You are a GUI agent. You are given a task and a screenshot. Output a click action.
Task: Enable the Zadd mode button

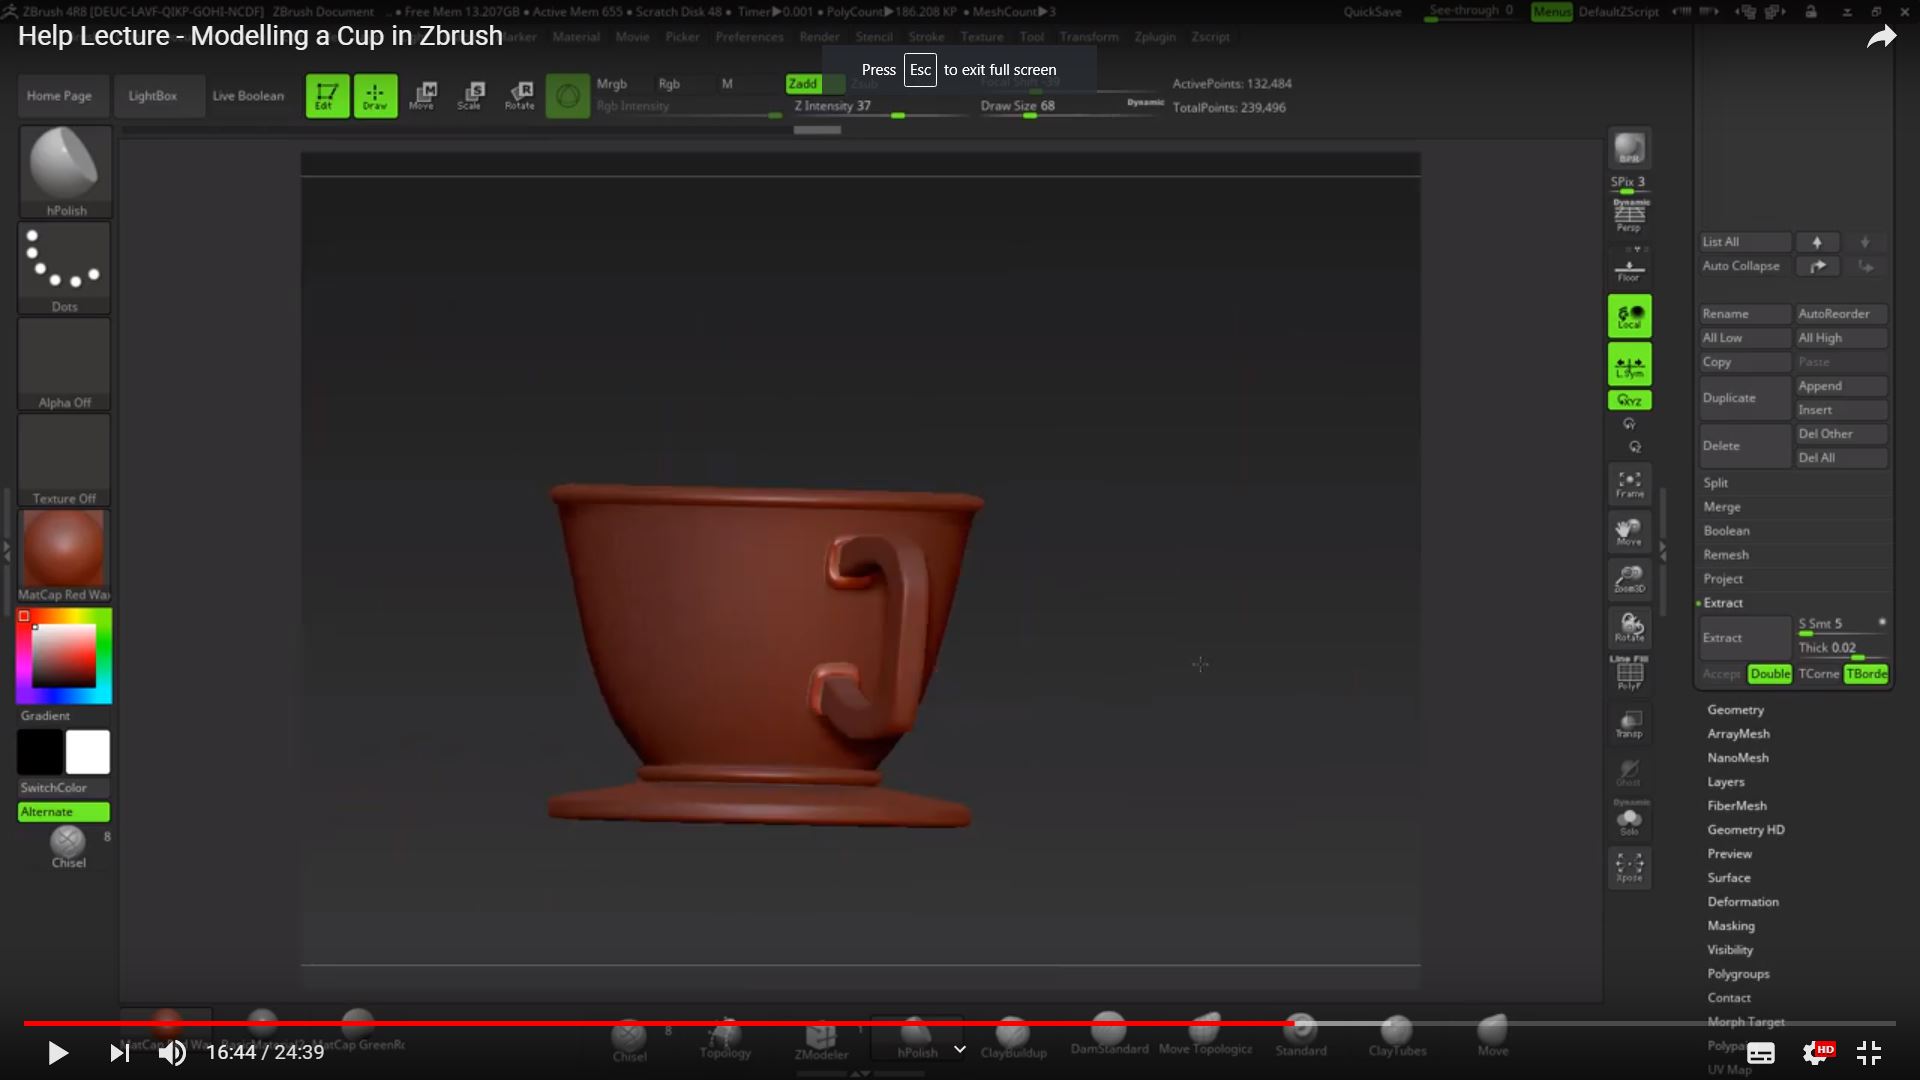(803, 84)
